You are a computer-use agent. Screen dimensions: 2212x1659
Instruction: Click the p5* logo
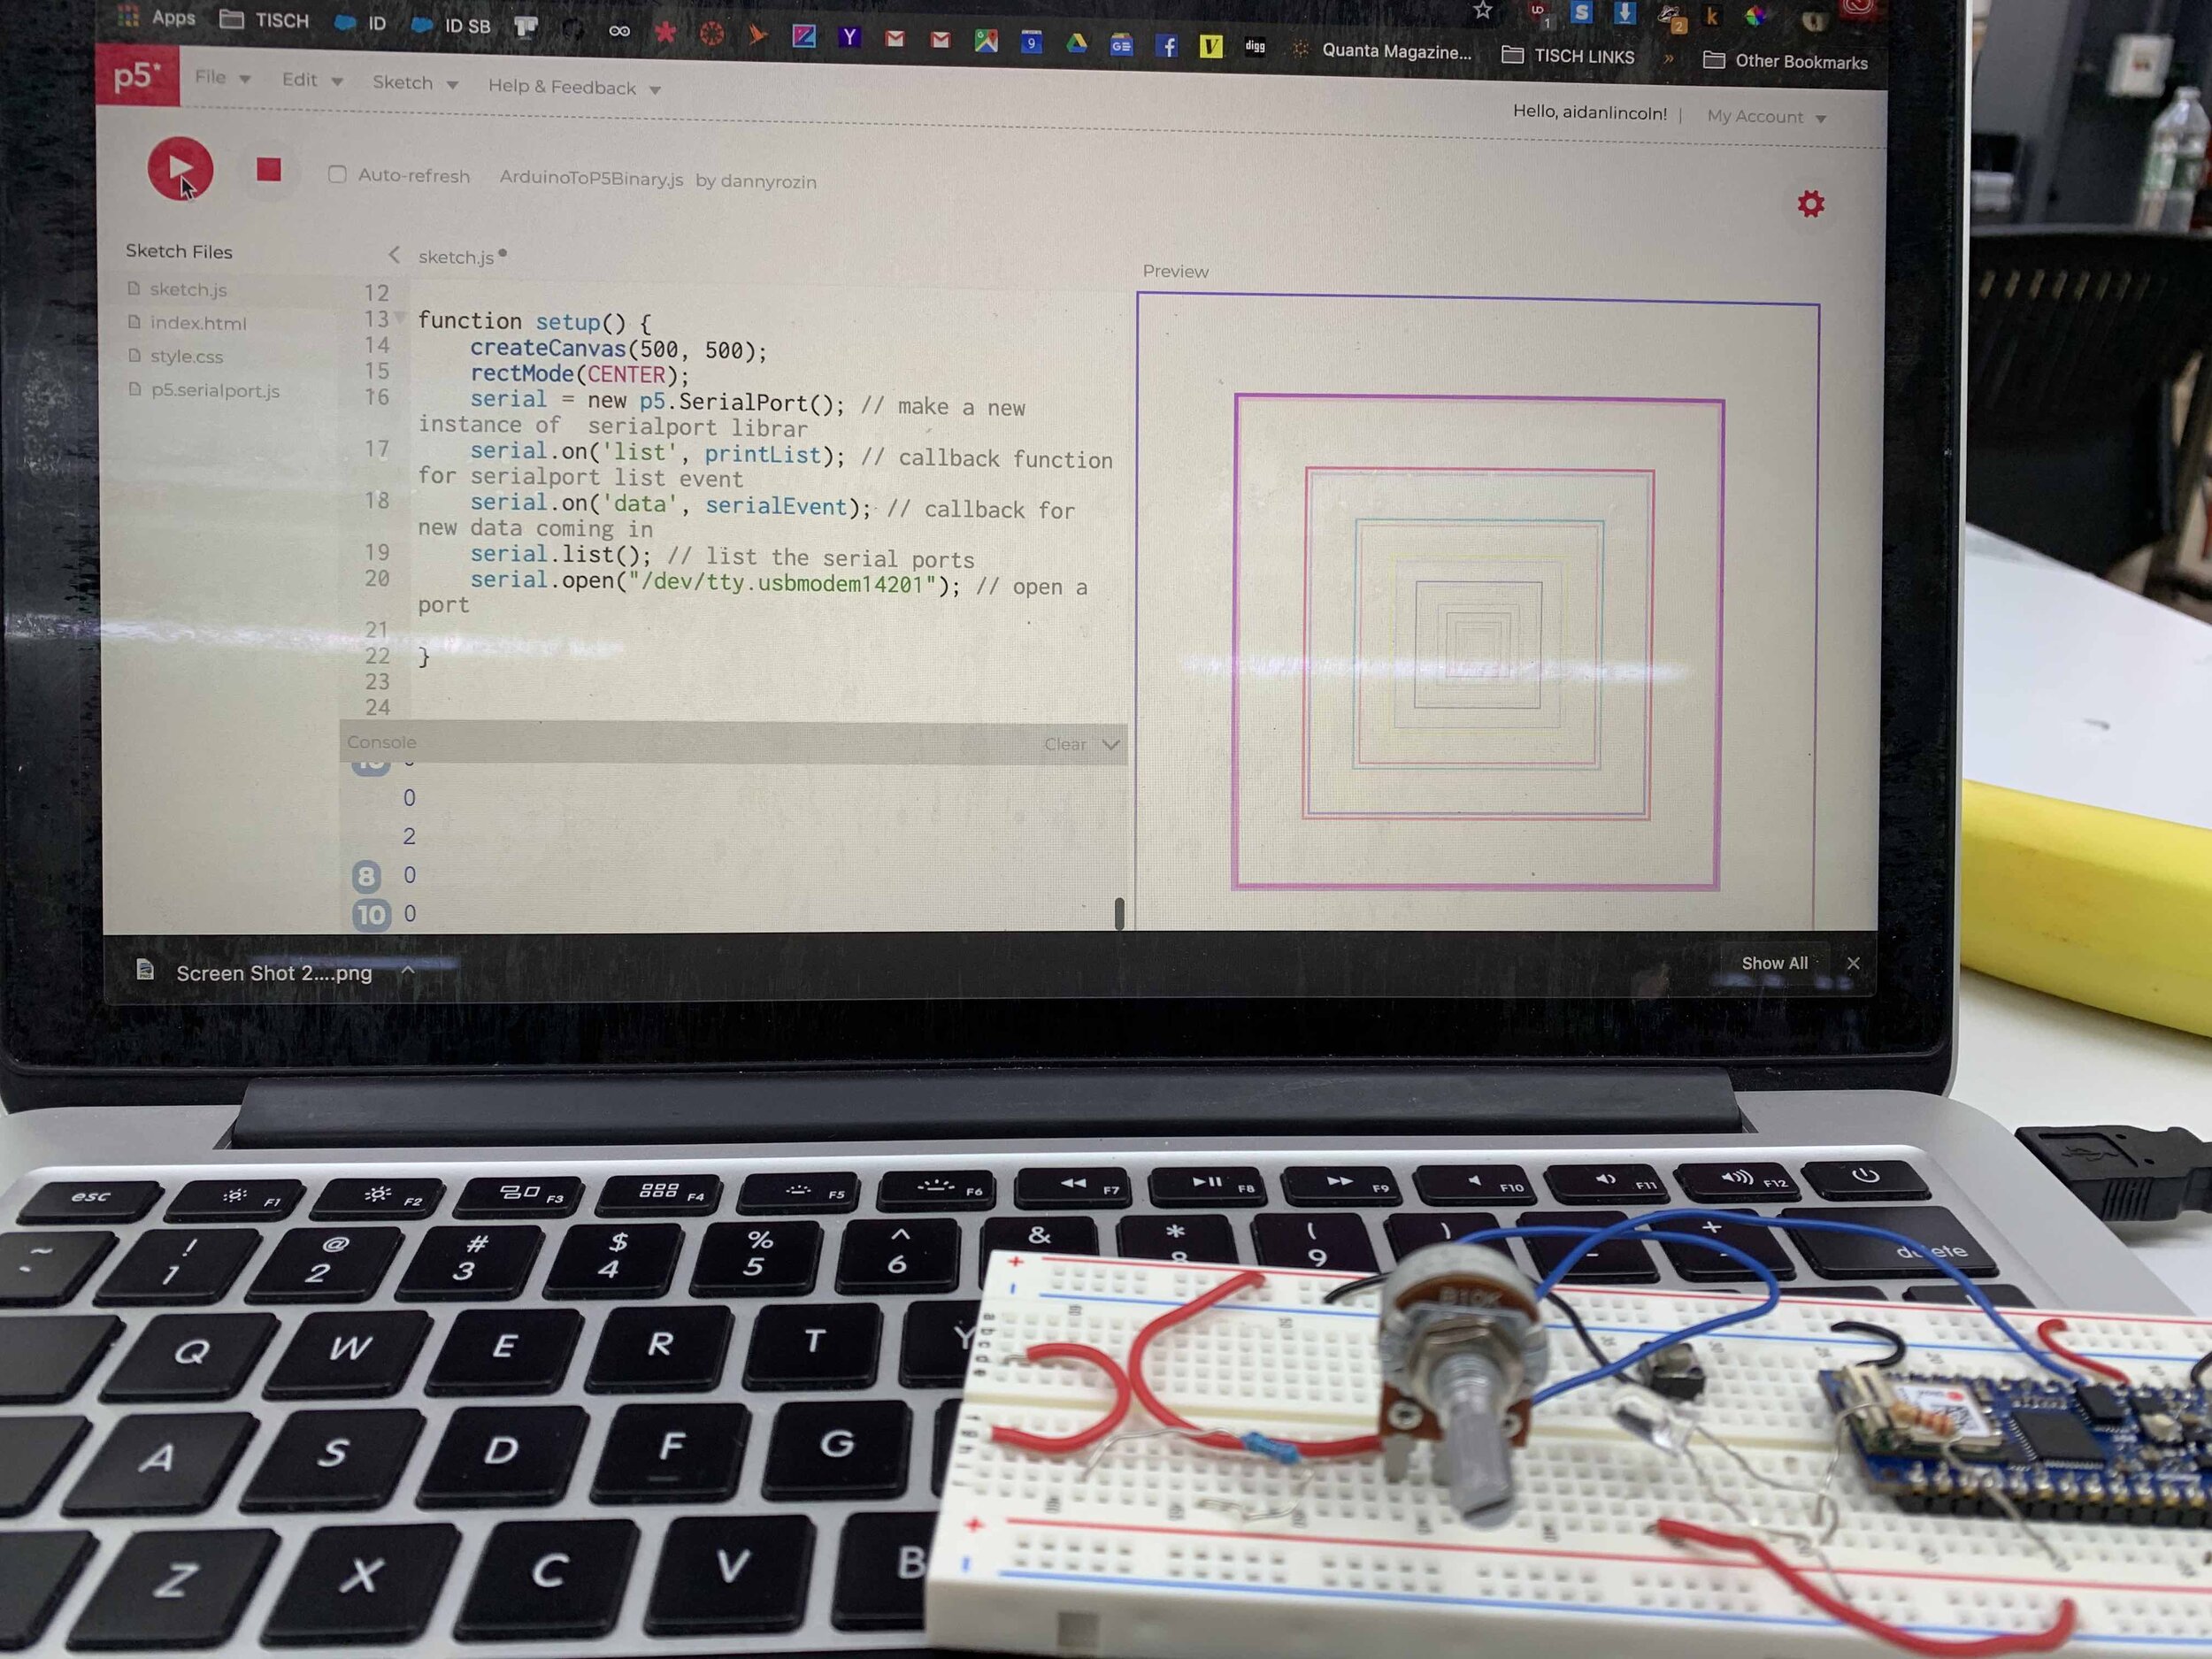point(138,76)
